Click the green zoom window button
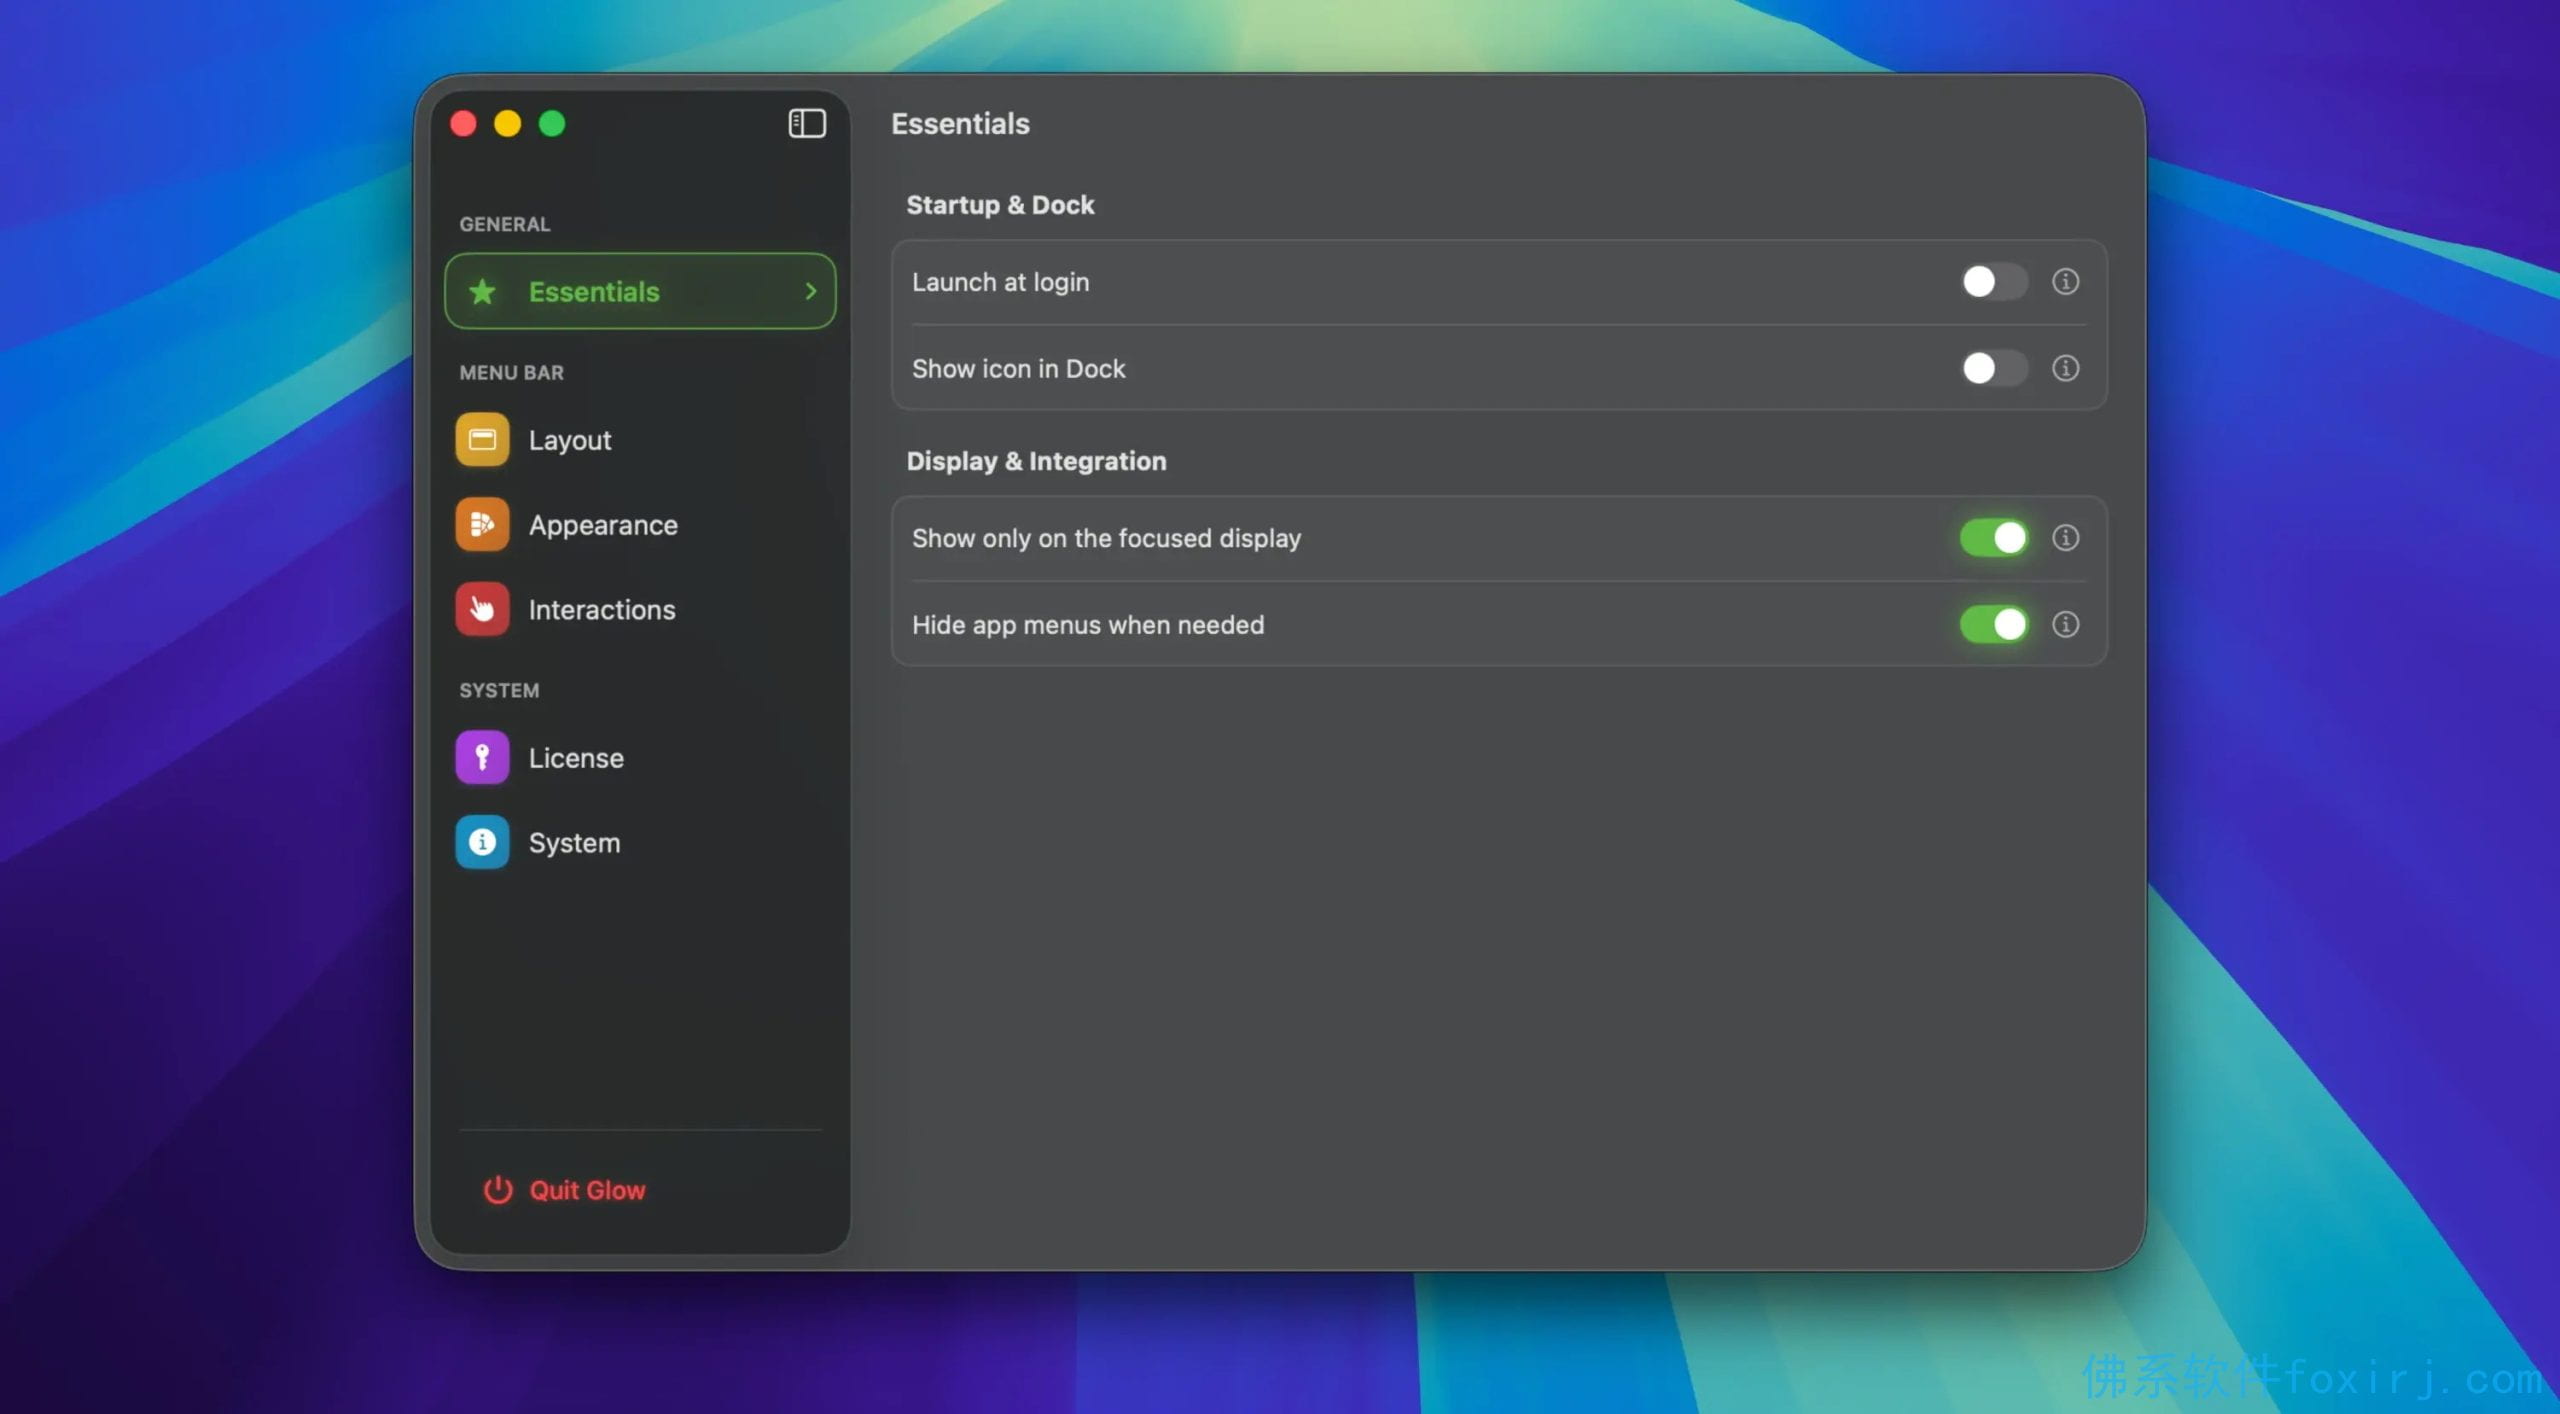2560x1414 pixels. click(x=552, y=123)
